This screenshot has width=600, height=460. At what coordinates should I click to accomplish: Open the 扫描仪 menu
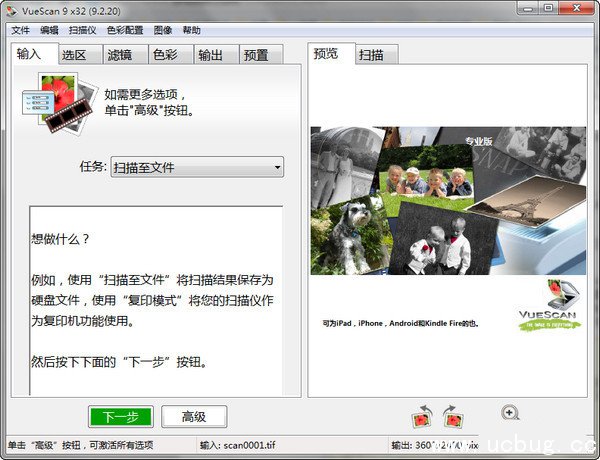tap(83, 30)
